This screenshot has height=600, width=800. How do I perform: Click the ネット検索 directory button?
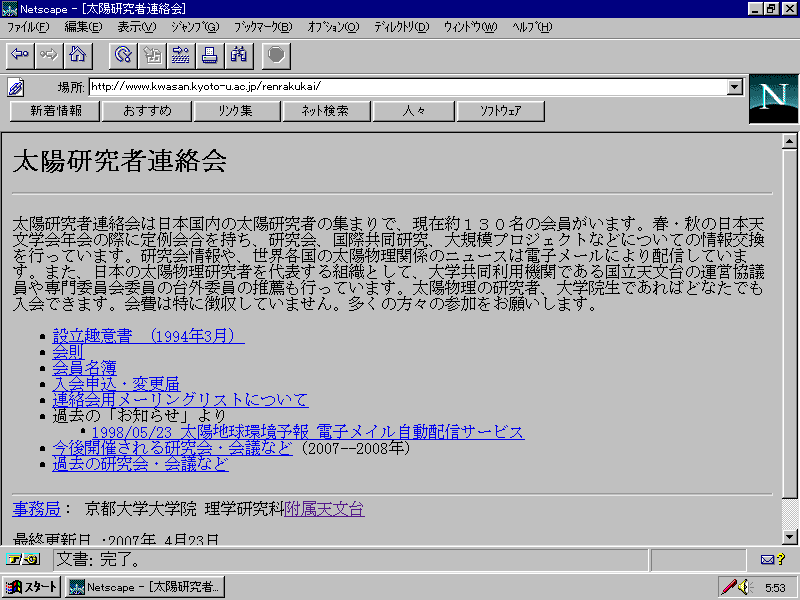pyautogui.click(x=327, y=111)
